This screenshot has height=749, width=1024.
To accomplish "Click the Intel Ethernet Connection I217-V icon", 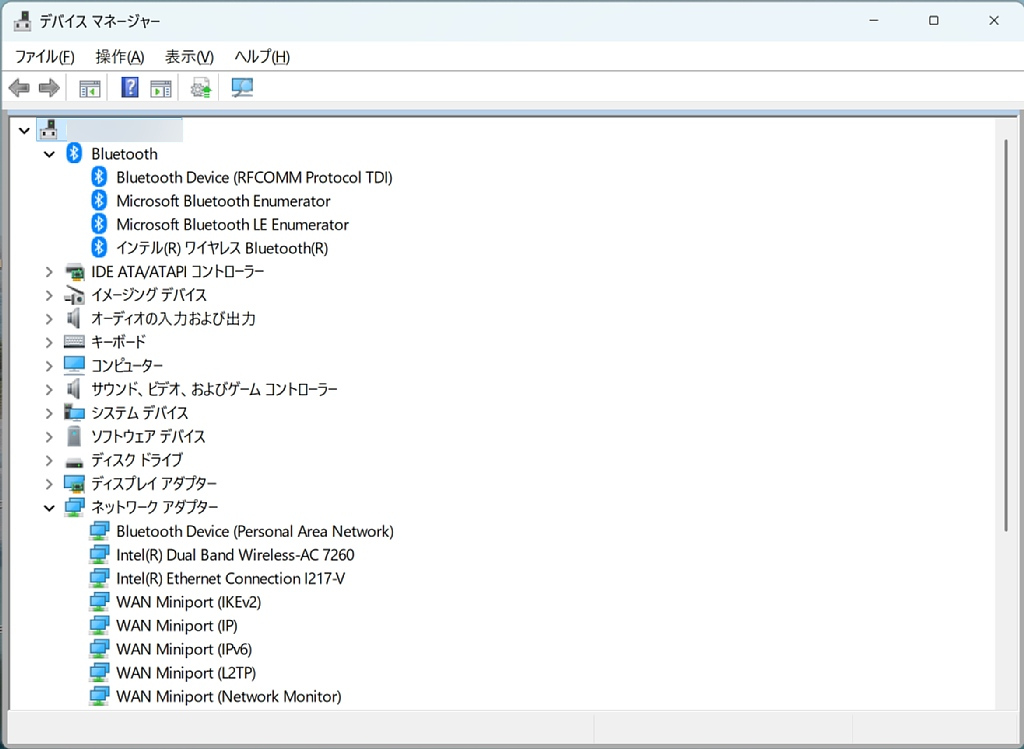I will 99,578.
